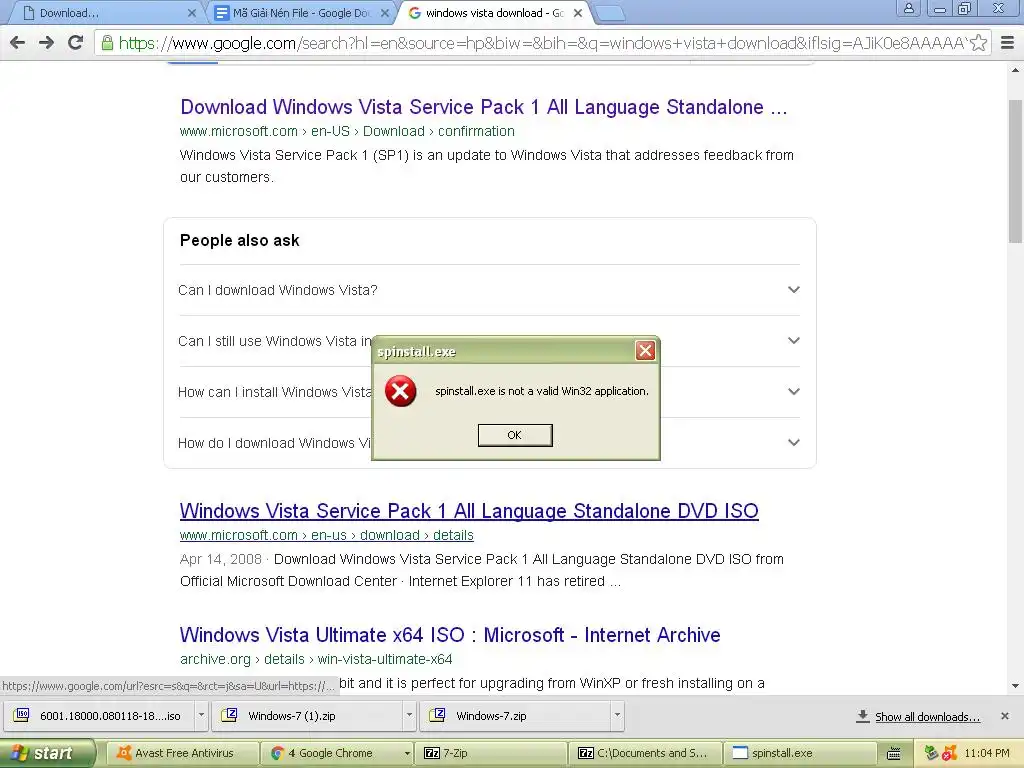This screenshot has height=768, width=1024.
Task: Close the 'Download...' tab
Action: pos(192,13)
